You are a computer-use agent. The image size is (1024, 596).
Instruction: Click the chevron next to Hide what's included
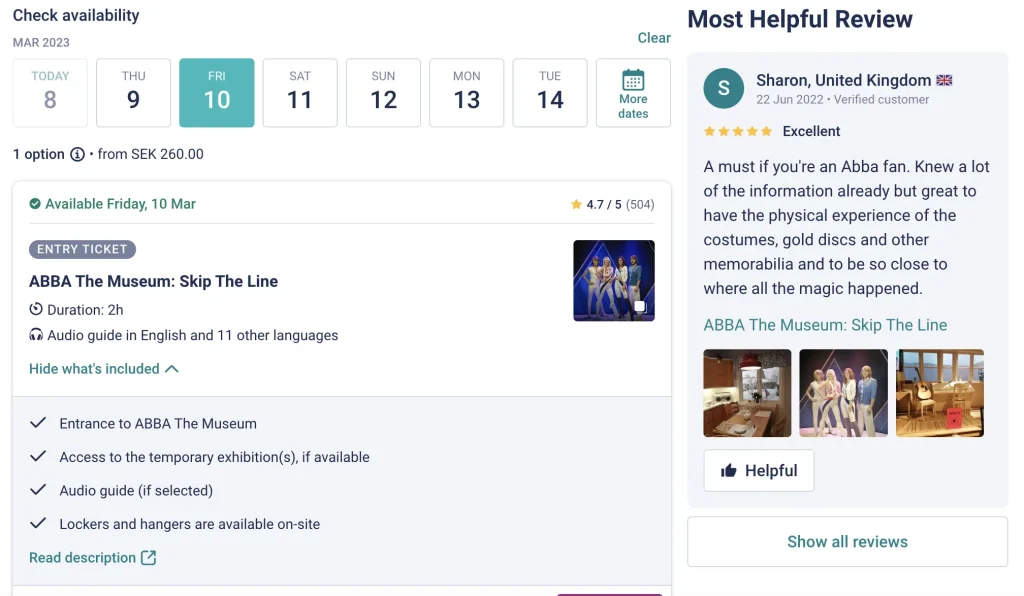[172, 369]
